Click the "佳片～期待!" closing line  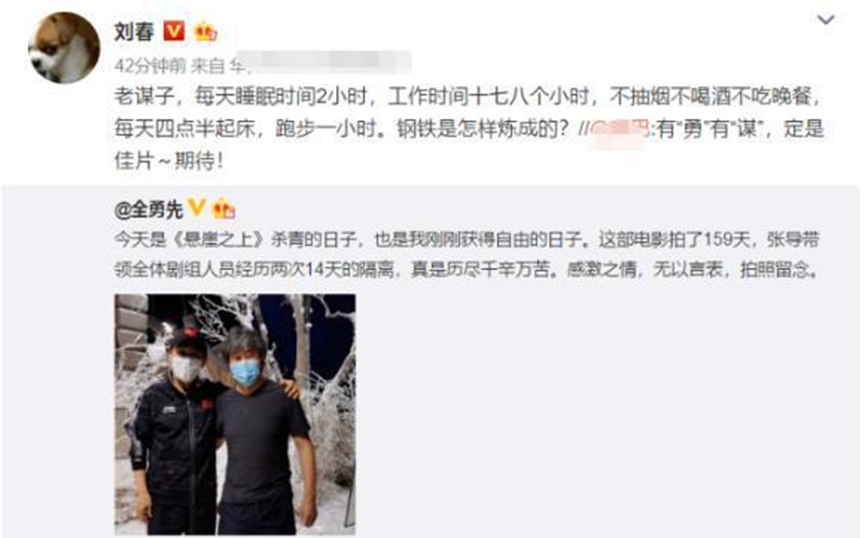click(x=169, y=161)
